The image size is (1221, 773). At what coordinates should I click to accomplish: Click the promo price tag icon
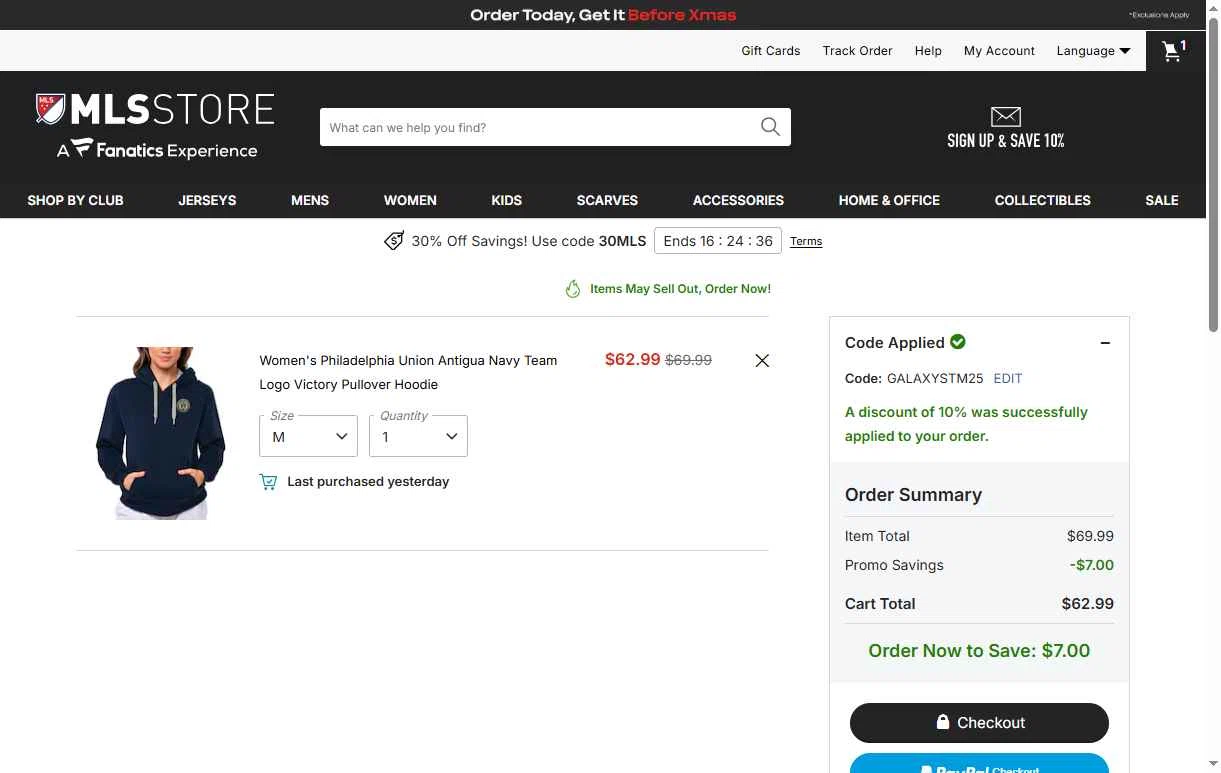[x=394, y=241]
